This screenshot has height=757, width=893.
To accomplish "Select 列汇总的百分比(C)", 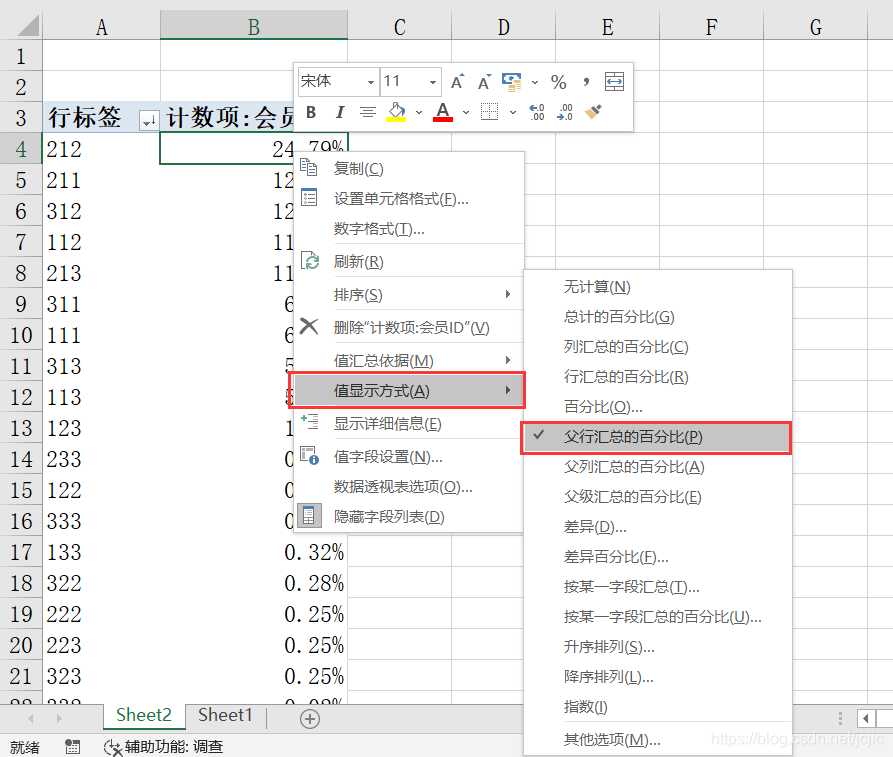I will point(657,347).
